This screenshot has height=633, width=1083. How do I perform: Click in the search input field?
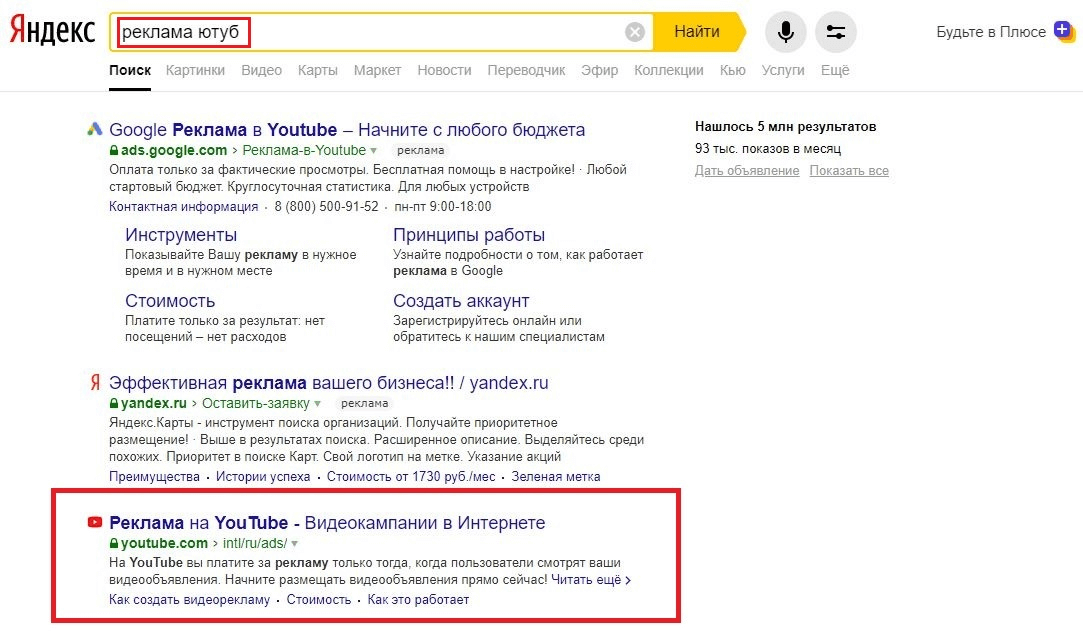(430, 32)
